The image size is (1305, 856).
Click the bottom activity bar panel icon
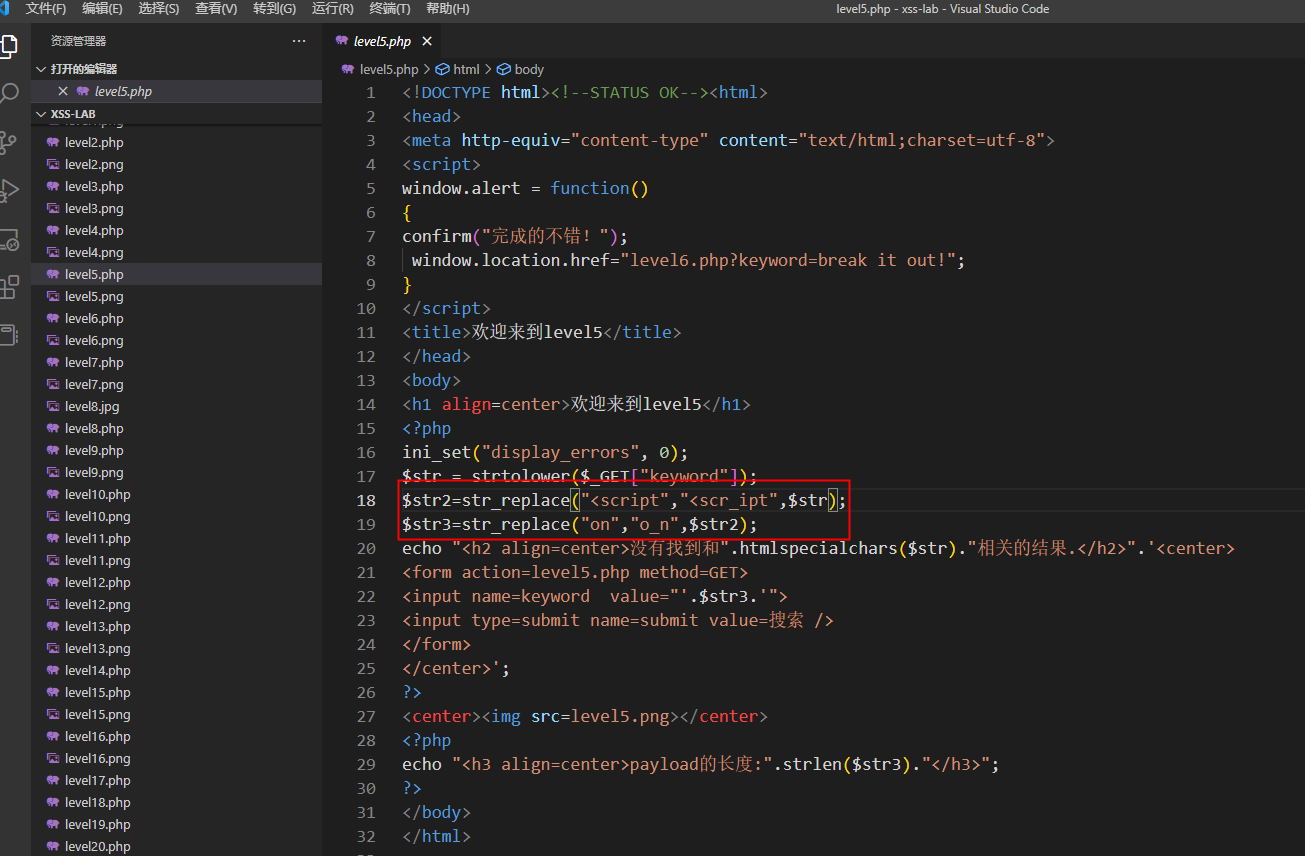pos(8,335)
